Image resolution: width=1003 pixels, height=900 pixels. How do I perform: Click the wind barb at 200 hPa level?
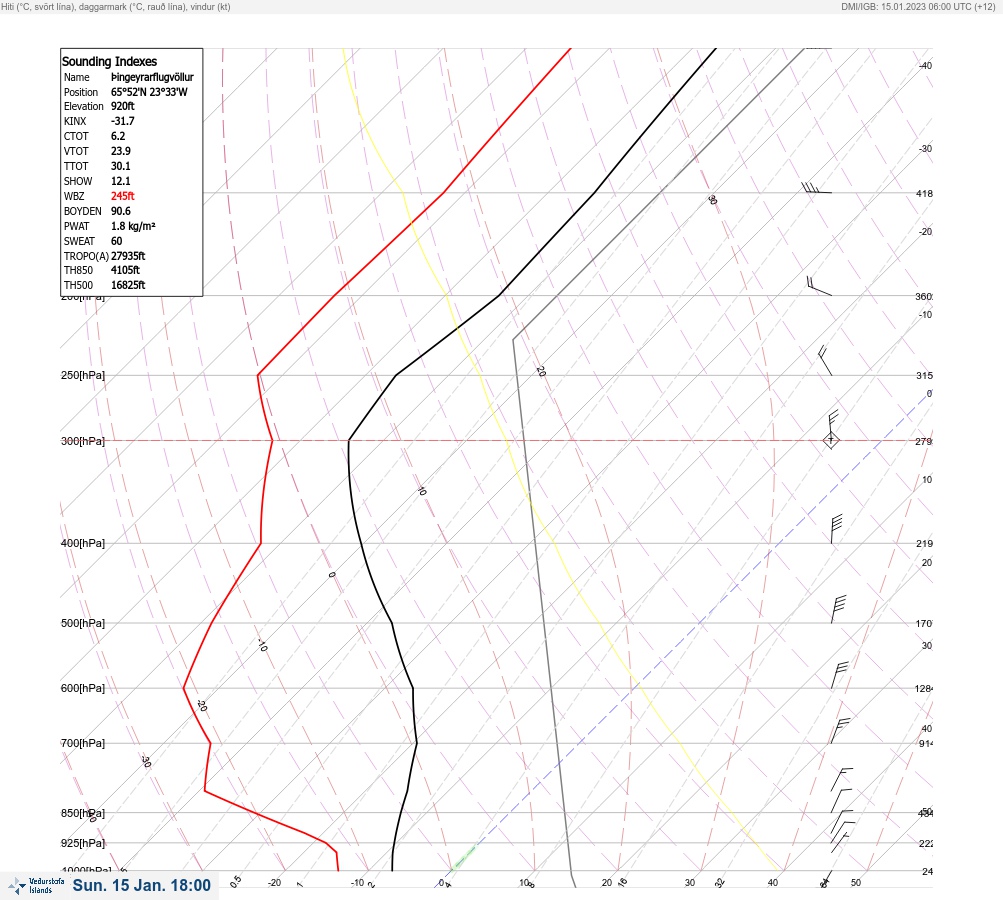819,286
